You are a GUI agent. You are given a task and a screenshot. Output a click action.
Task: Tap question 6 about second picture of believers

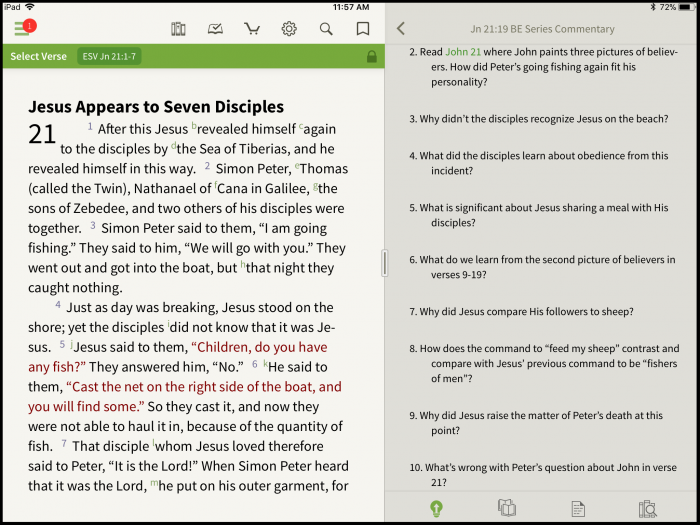542,267
